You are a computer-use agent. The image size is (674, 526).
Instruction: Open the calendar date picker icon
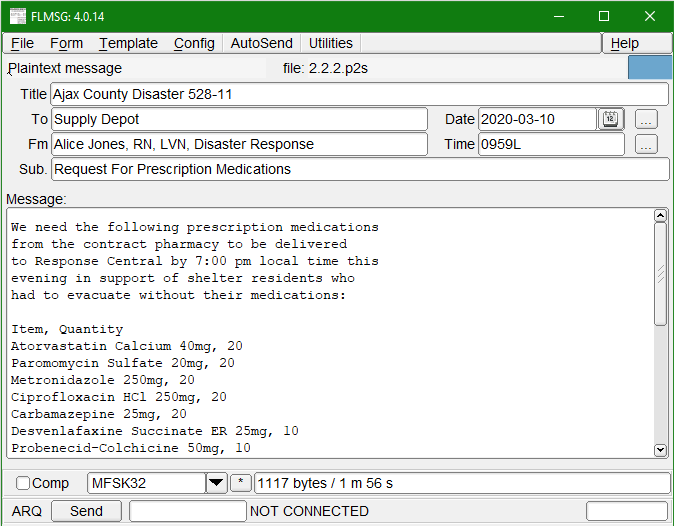click(610, 119)
